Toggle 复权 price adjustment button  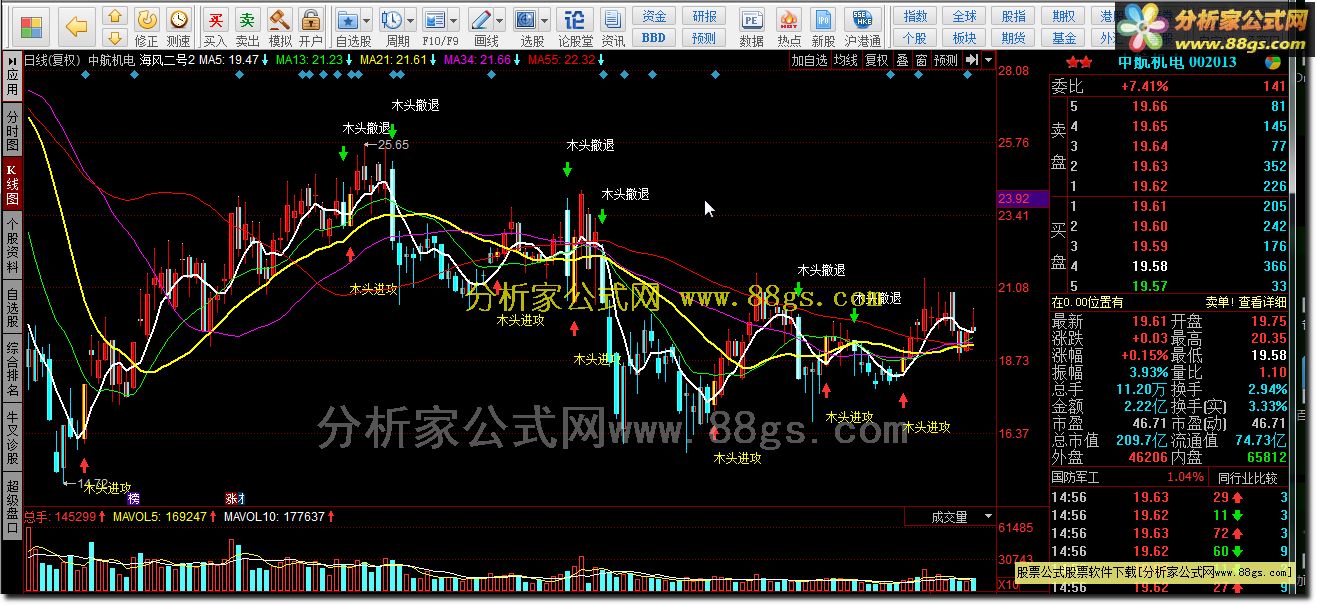click(x=877, y=60)
